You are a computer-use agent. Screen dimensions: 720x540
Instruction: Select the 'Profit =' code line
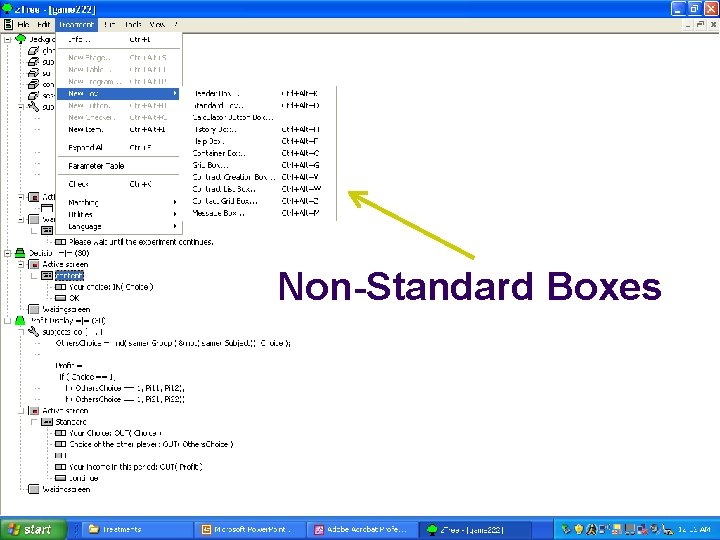pyautogui.click(x=69, y=366)
